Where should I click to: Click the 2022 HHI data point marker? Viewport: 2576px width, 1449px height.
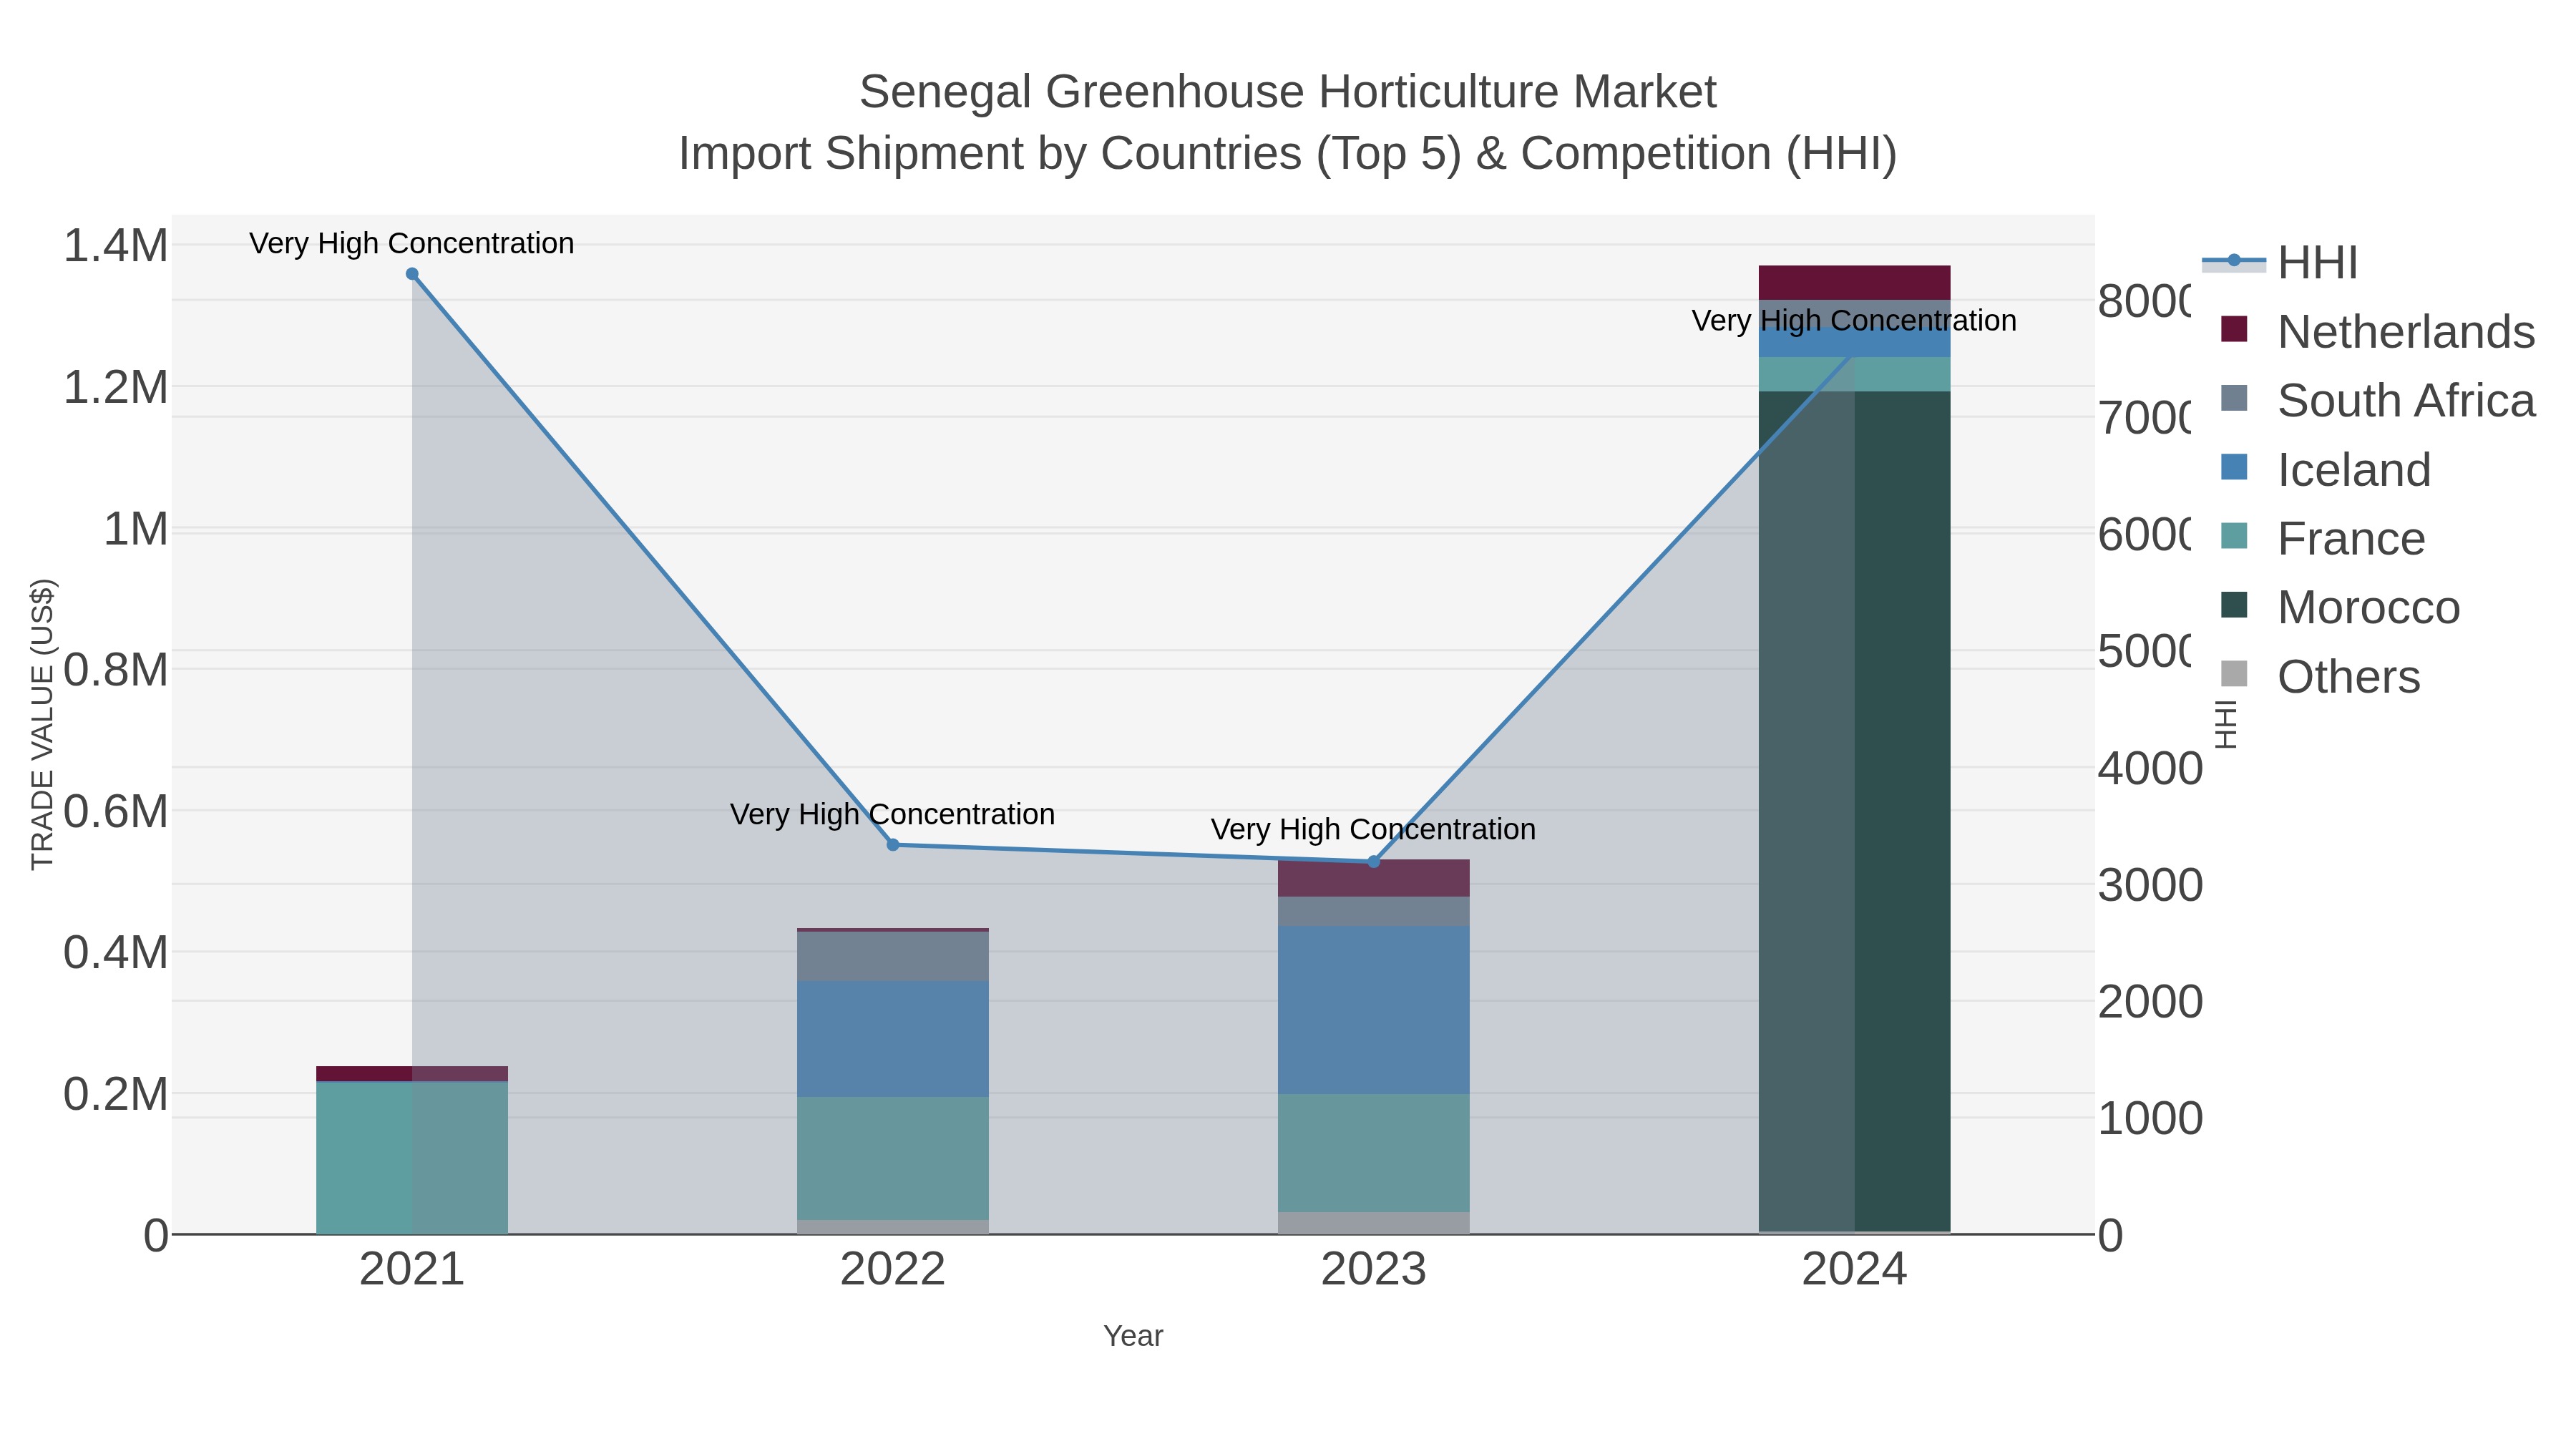(x=893, y=845)
